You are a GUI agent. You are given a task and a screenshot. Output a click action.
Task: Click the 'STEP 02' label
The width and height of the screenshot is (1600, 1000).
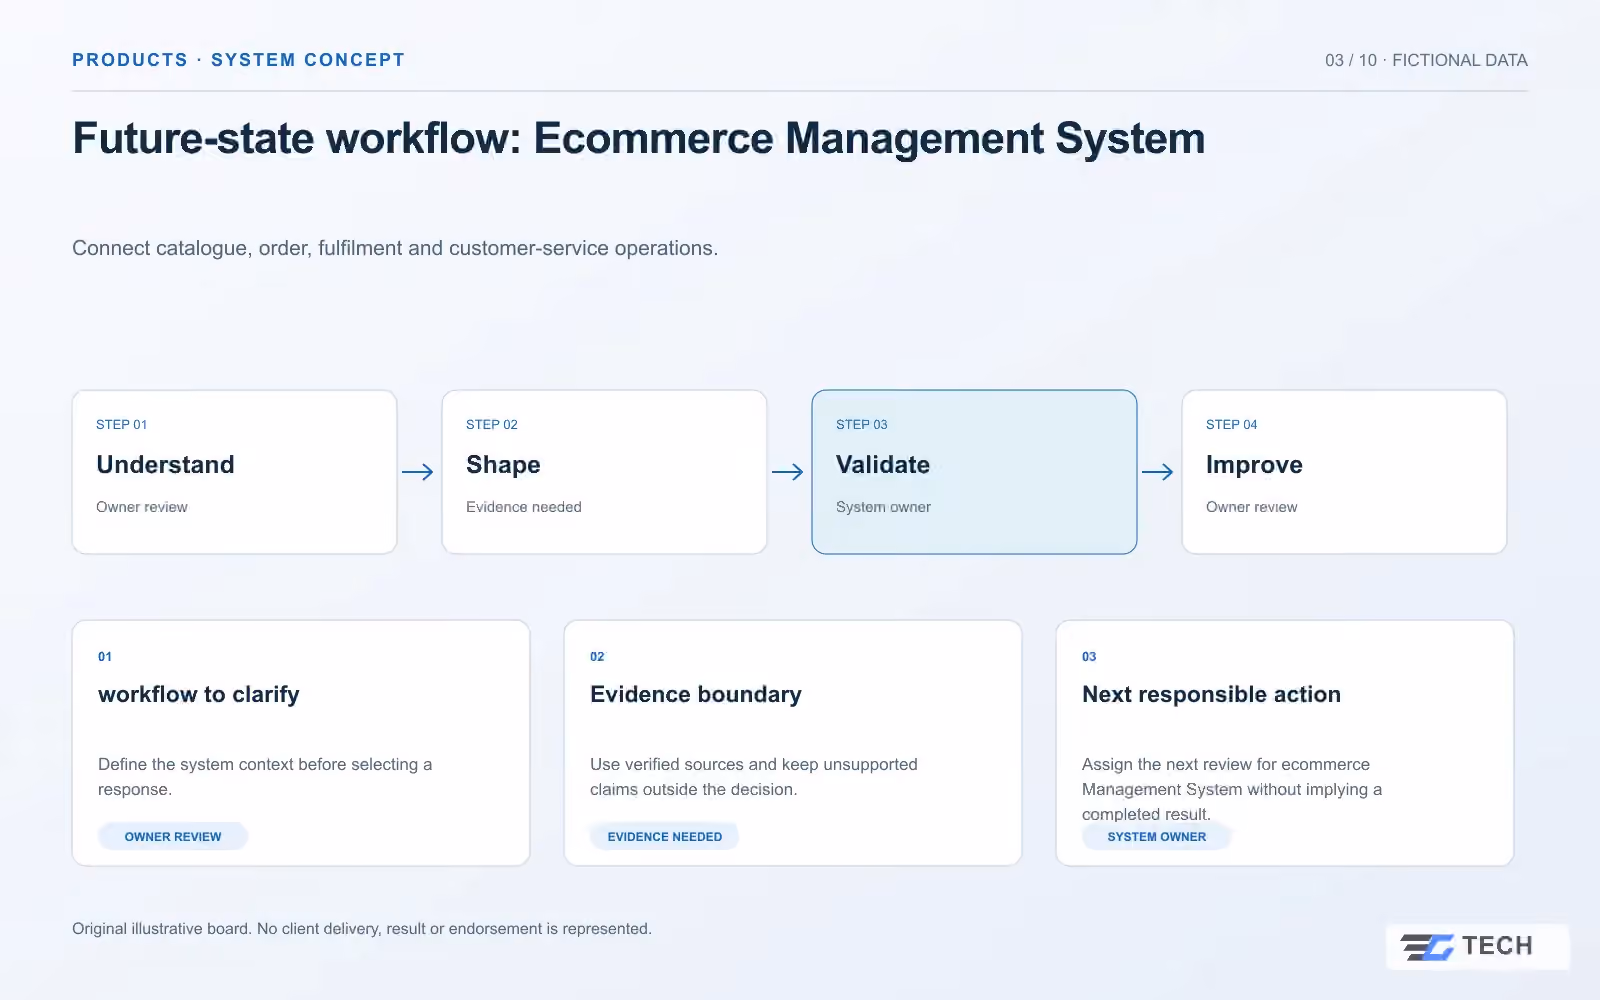pyautogui.click(x=492, y=424)
